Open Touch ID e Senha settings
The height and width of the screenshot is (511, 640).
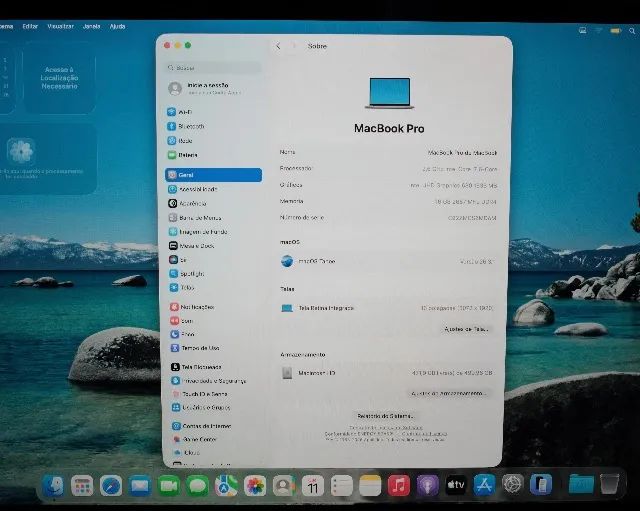click(200, 394)
